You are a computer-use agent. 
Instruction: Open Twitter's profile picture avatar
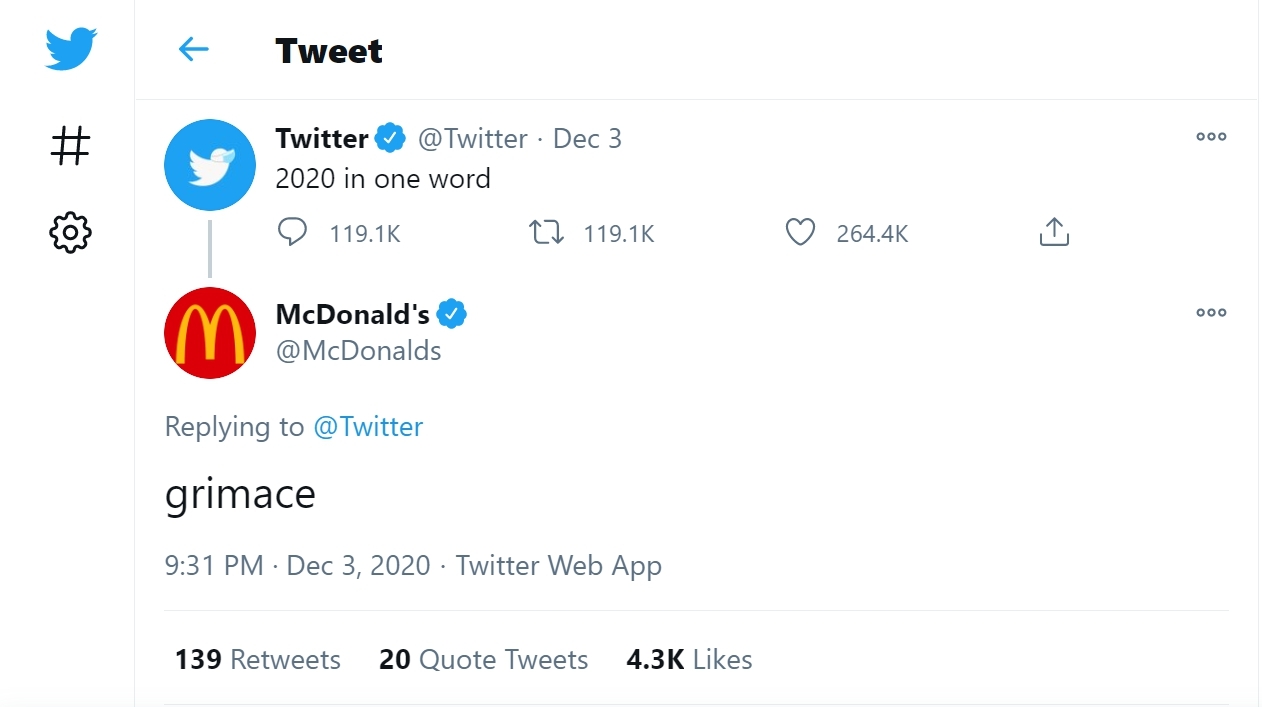point(210,165)
